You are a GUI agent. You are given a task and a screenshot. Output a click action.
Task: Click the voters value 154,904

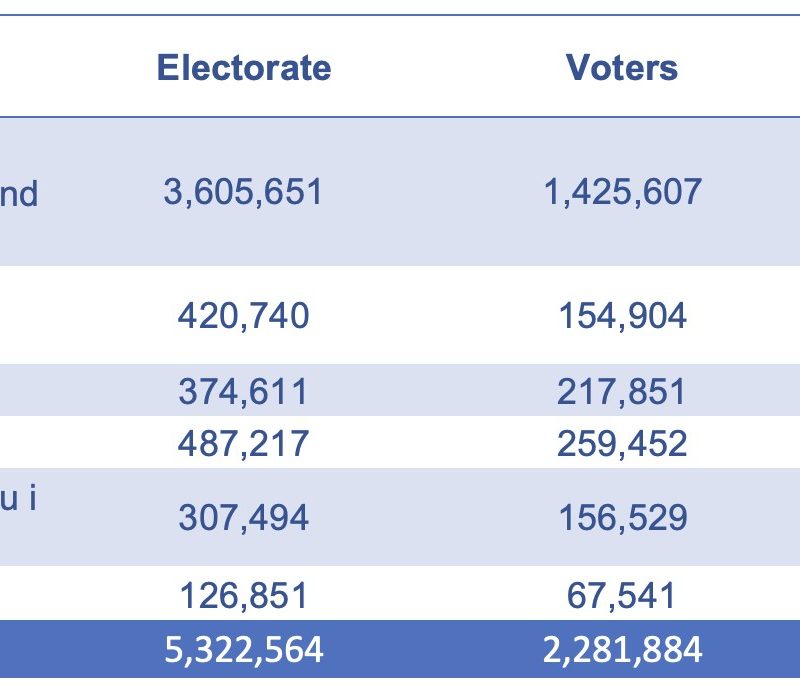622,316
